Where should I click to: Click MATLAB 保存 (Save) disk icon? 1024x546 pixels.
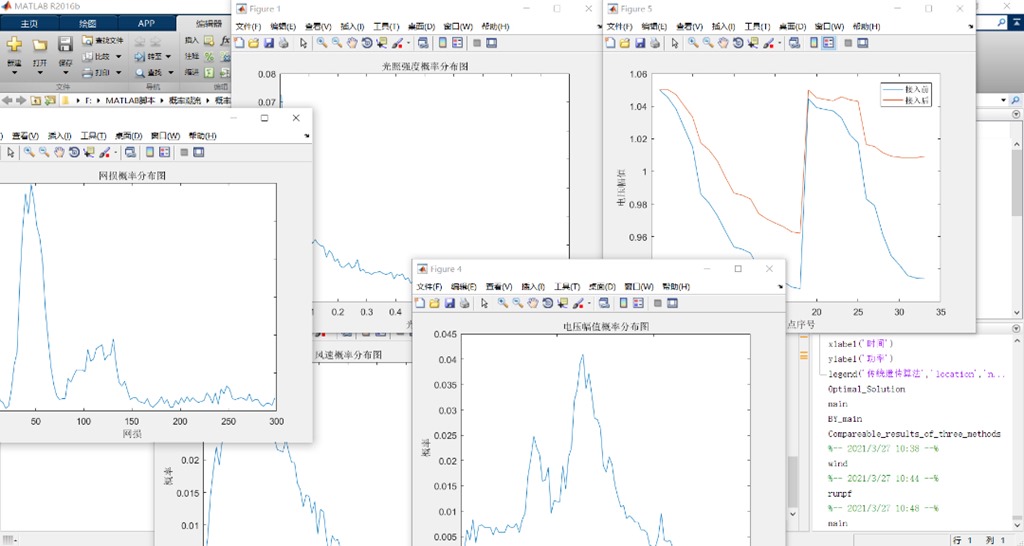(65, 44)
